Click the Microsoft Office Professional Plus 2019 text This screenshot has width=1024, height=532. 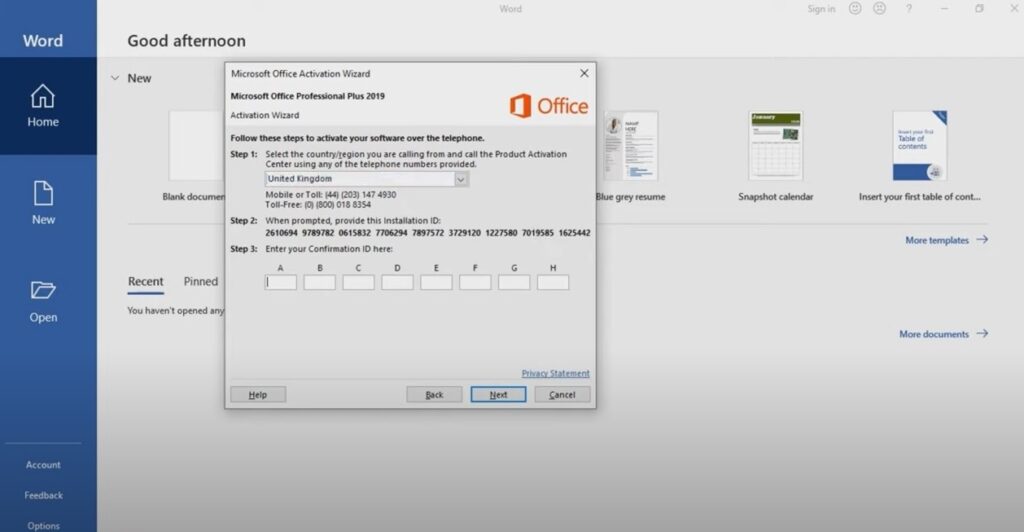coord(308,96)
